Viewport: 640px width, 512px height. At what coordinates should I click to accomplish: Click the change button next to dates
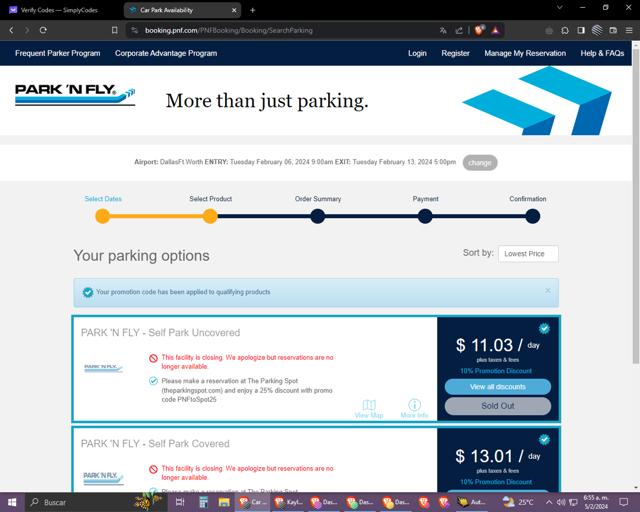480,163
